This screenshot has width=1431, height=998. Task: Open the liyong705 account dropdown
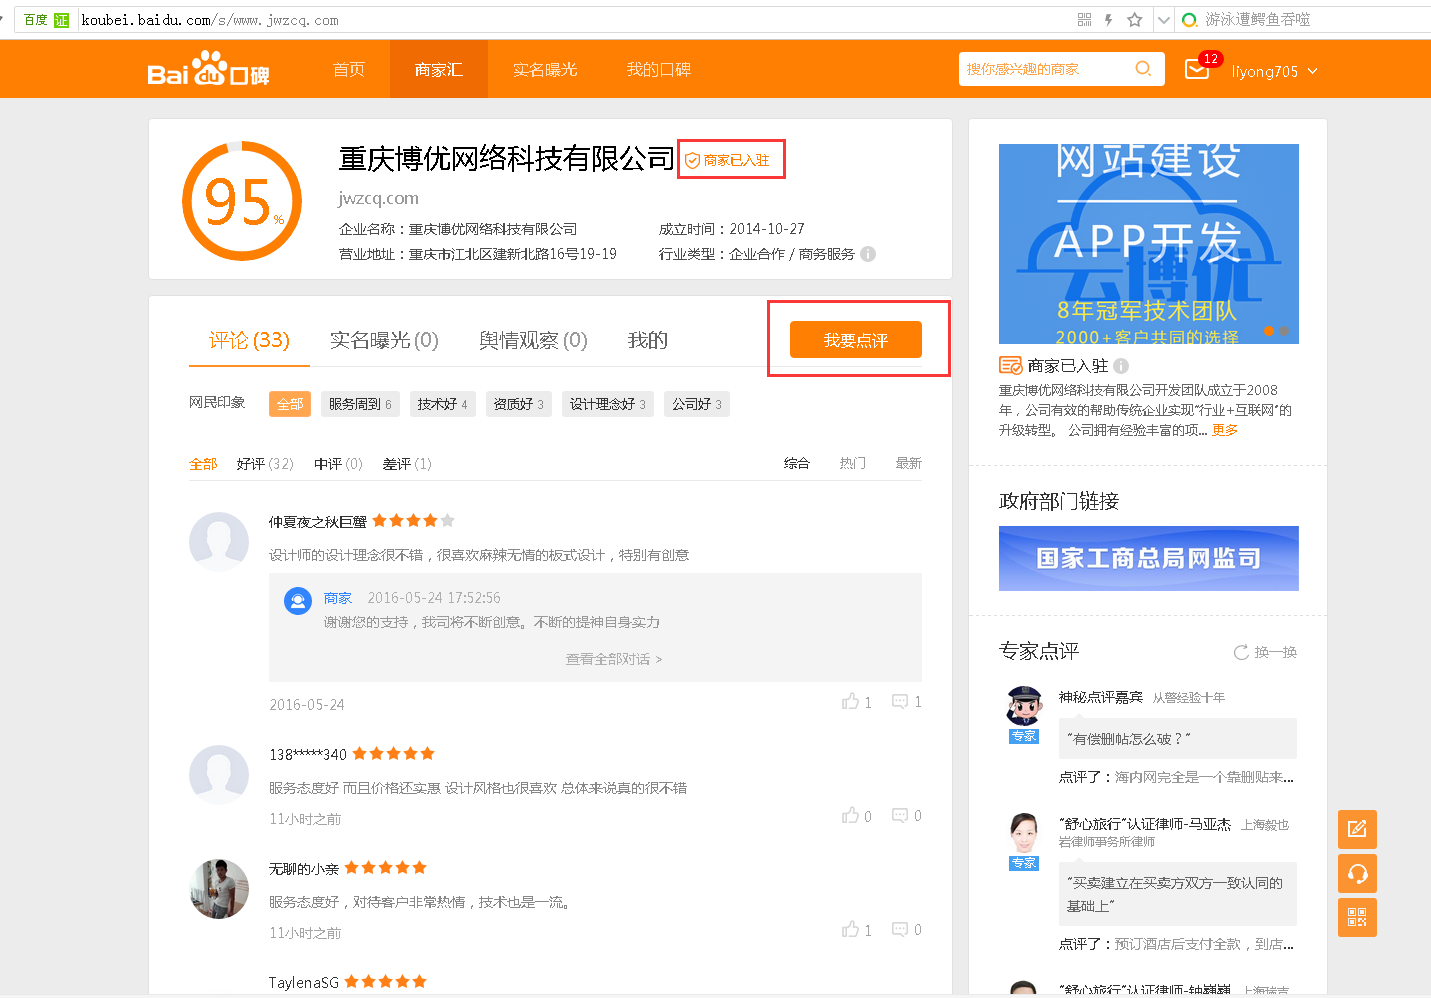pyautogui.click(x=1275, y=71)
